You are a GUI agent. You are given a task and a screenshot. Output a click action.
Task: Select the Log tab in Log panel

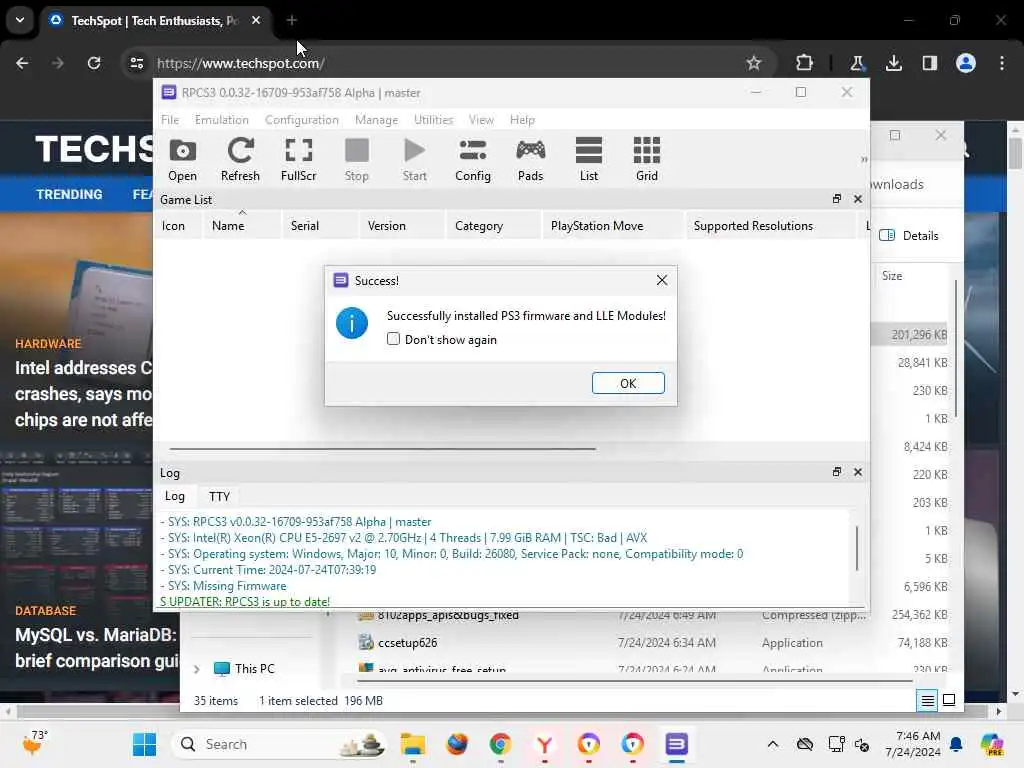174,496
